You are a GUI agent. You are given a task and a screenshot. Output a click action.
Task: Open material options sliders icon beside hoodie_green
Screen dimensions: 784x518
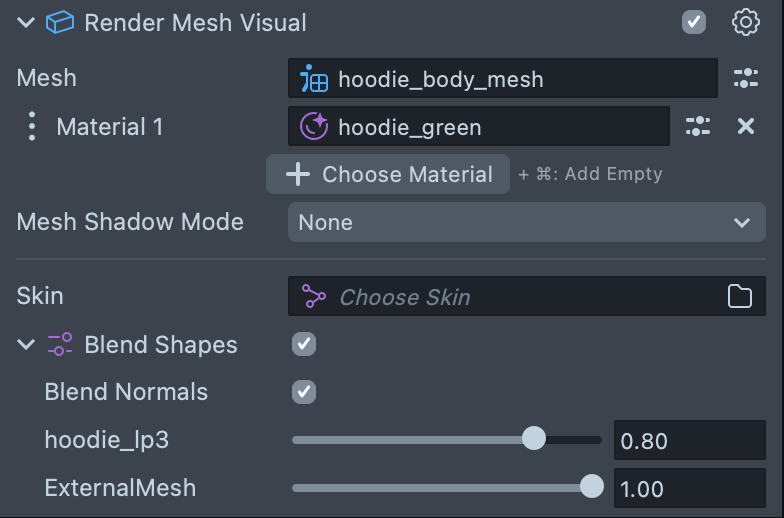tap(698, 126)
